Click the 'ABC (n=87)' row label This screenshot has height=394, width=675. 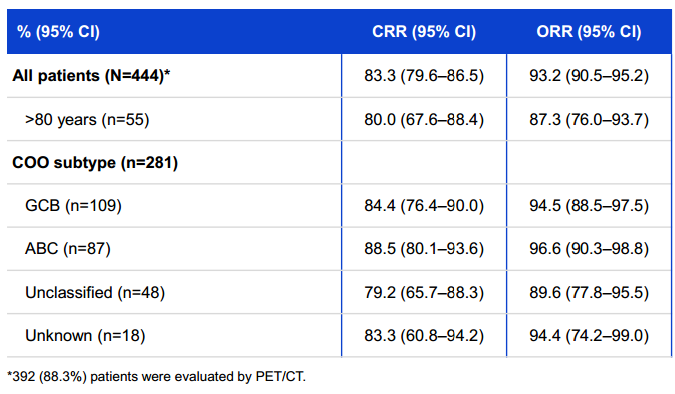68,249
